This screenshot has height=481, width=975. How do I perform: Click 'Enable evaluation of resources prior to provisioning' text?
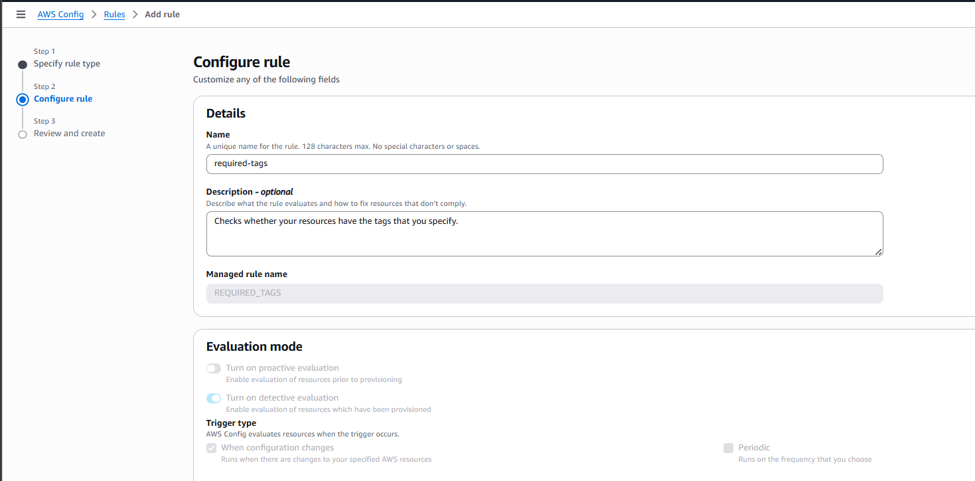tap(313, 379)
